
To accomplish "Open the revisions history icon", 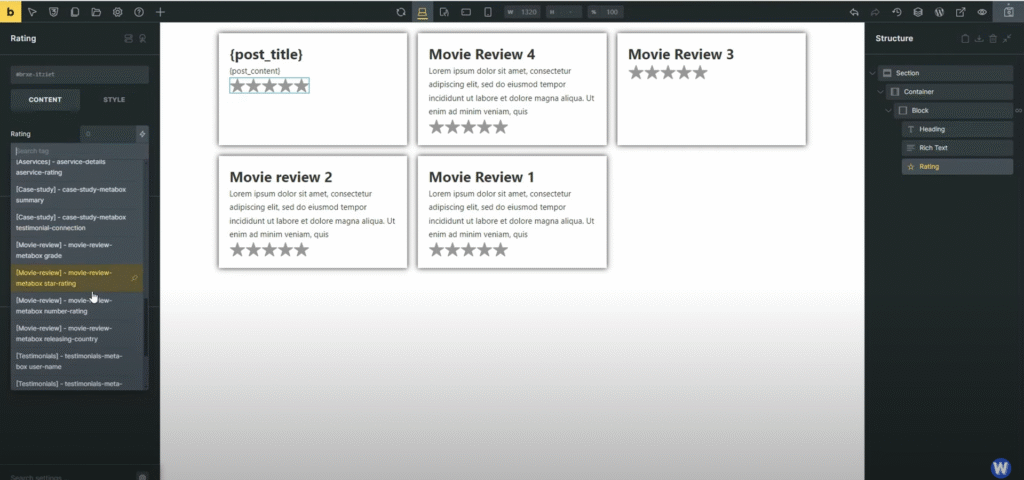I will 897,12.
